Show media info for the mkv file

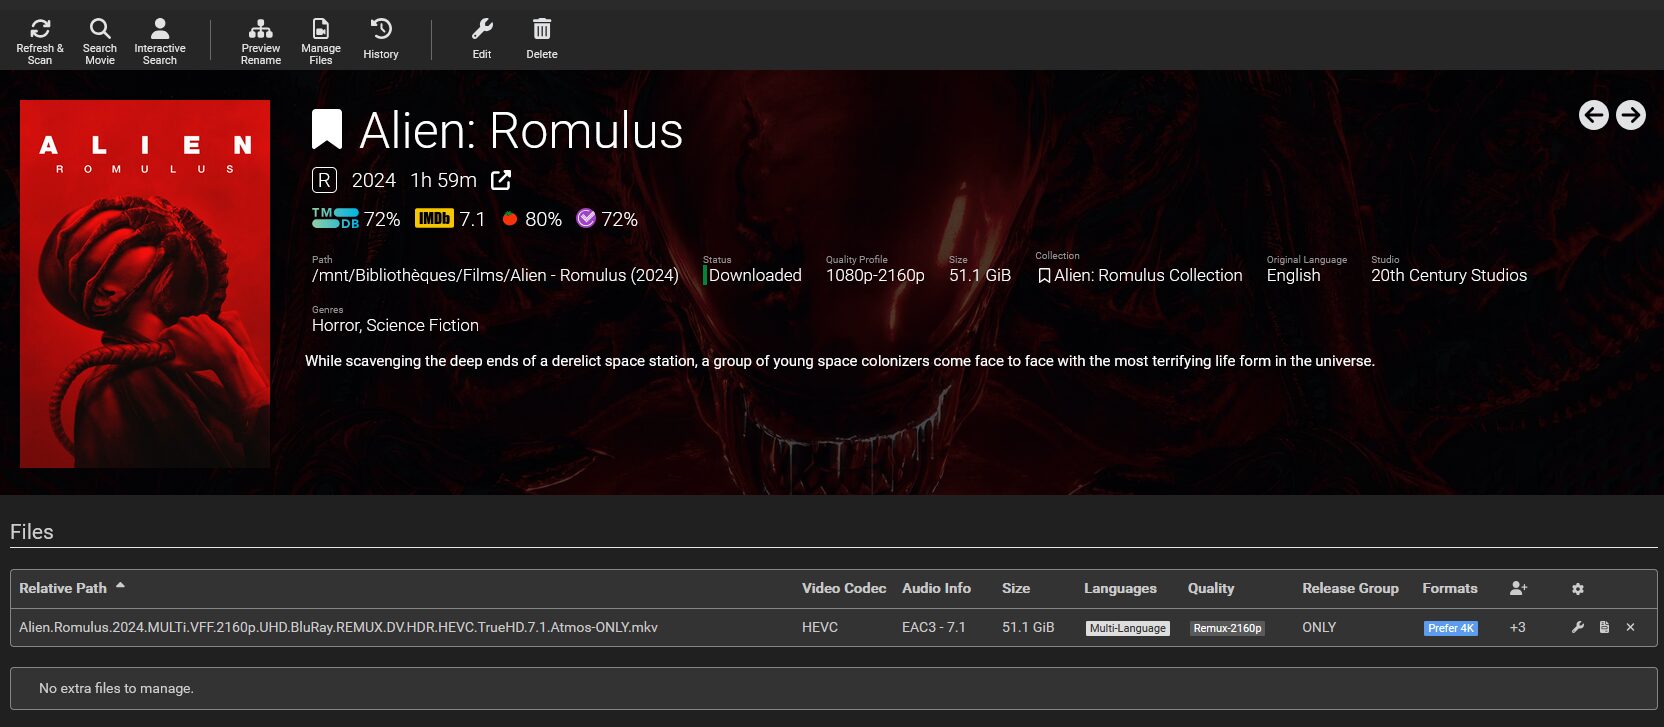point(1604,627)
